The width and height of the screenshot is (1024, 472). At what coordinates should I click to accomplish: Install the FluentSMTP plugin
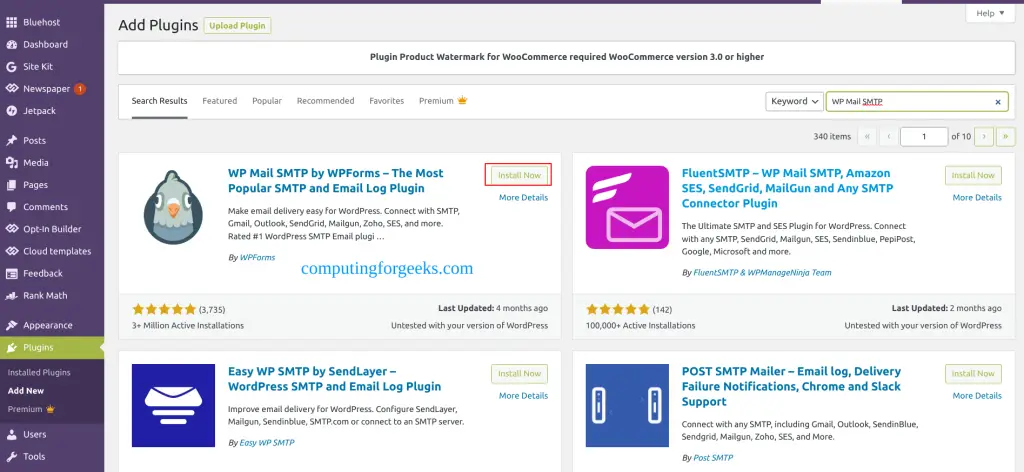973,175
